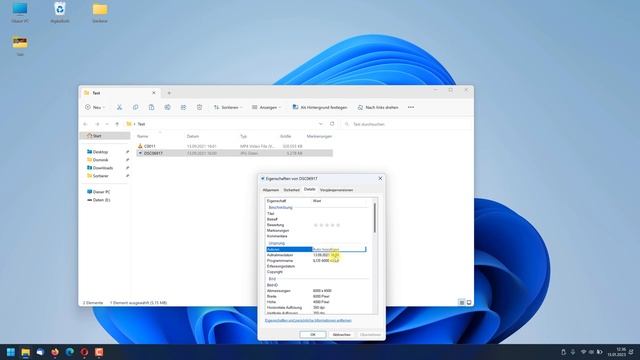Select Start in Explorer navigation pane
The height and width of the screenshot is (360, 640).
tap(105, 136)
